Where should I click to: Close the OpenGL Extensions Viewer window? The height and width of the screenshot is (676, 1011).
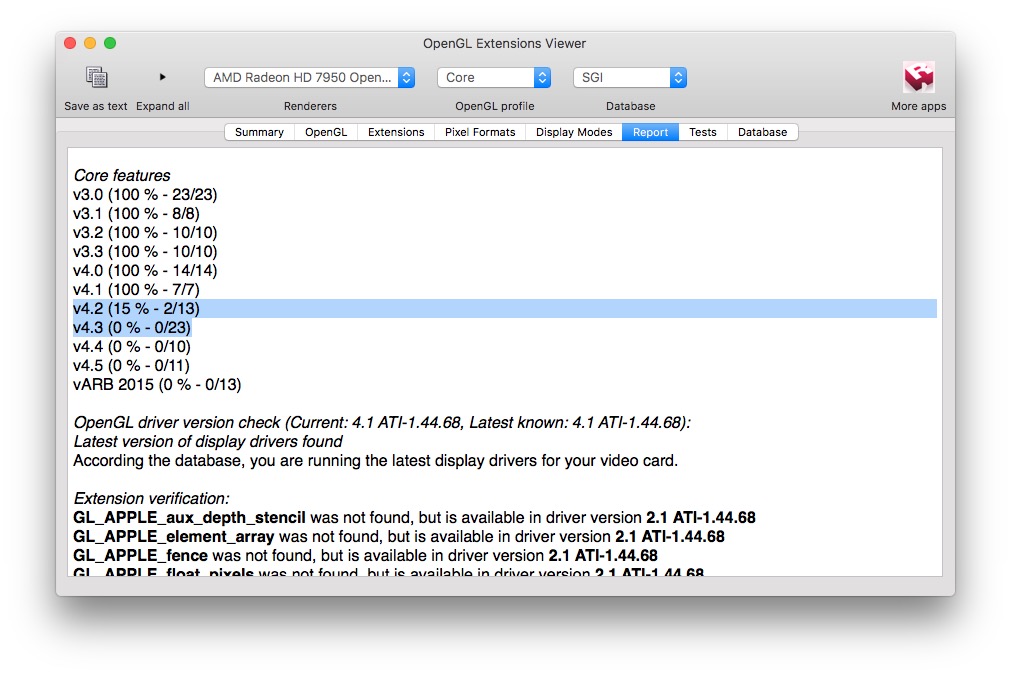pyautogui.click(x=70, y=43)
